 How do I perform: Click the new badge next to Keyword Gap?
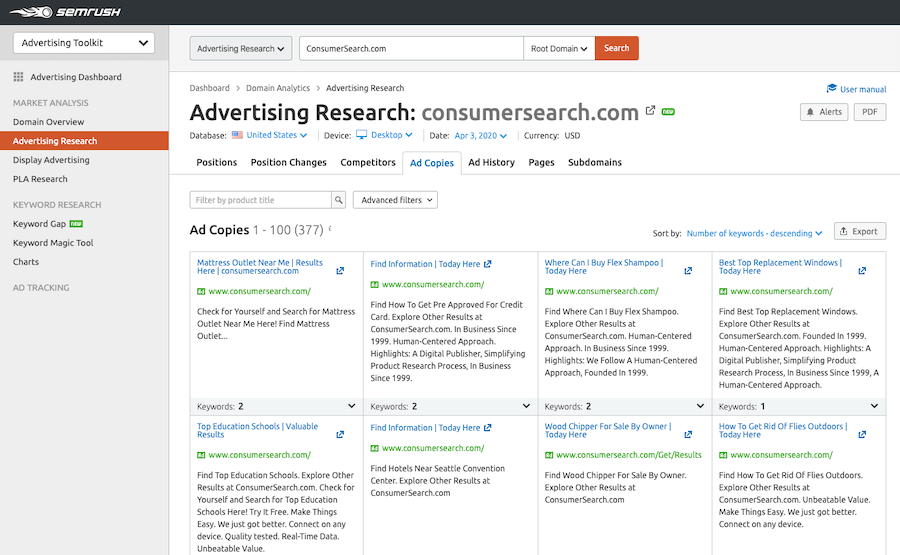[76, 224]
